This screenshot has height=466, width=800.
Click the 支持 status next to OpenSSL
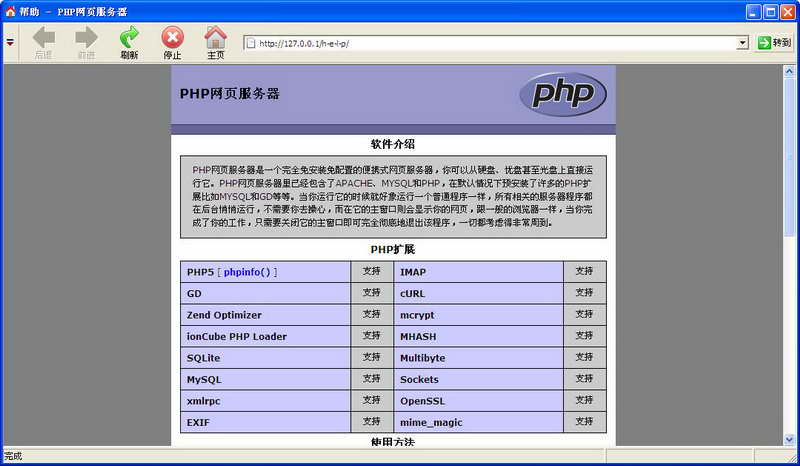click(585, 400)
